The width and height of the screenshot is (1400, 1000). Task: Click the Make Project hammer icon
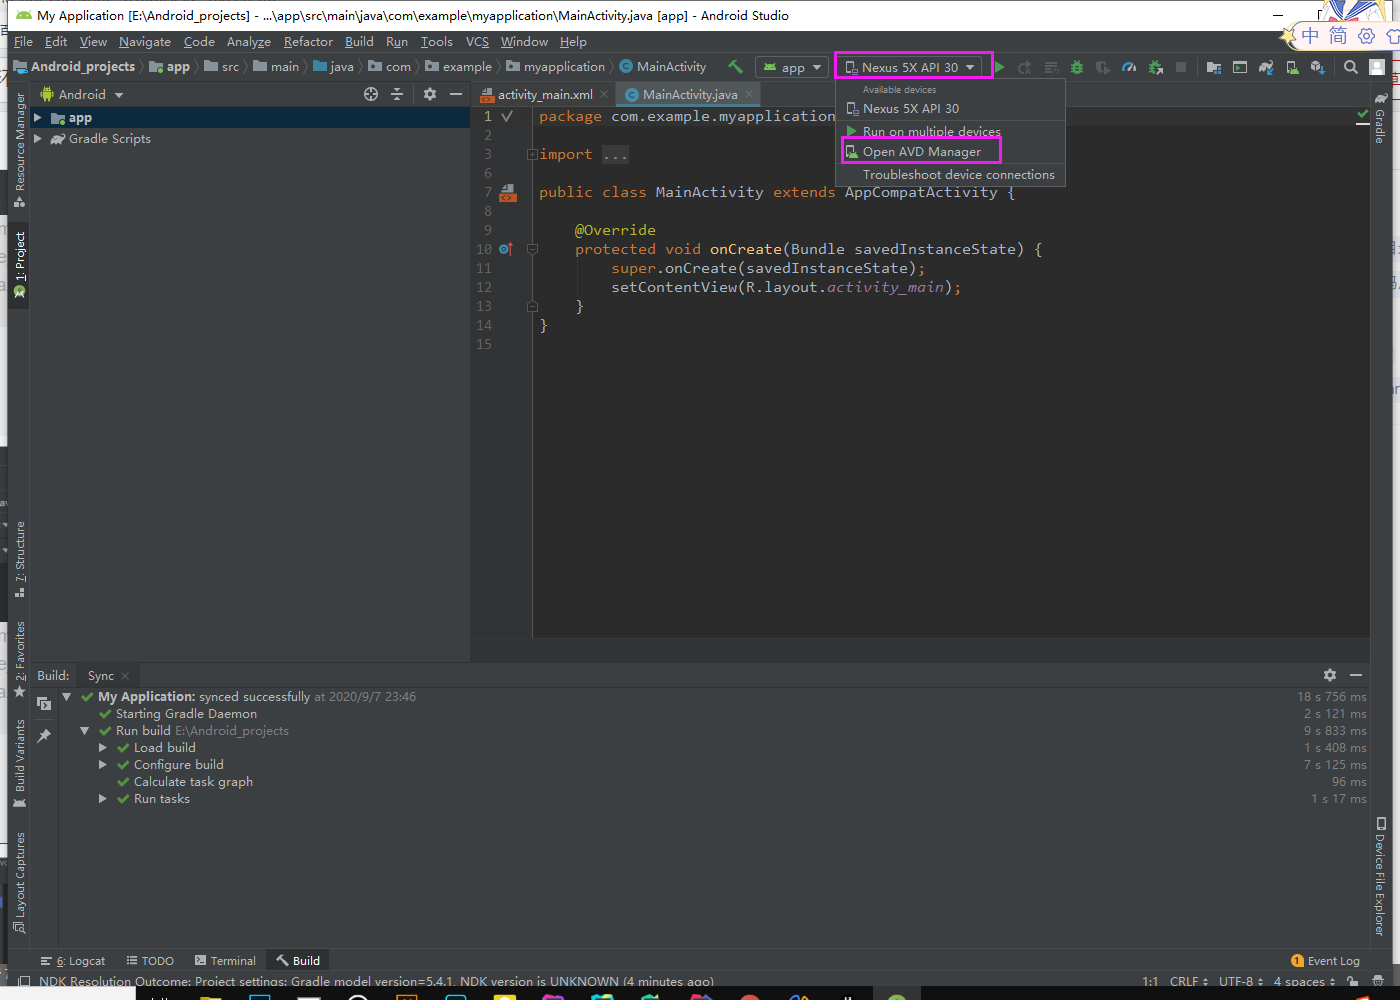click(735, 67)
